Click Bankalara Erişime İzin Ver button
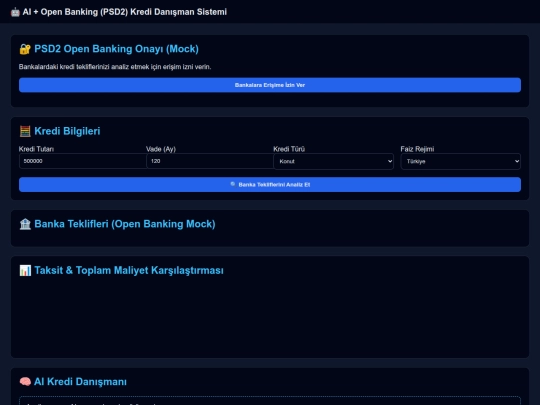The width and height of the screenshot is (540, 405). pos(270,85)
